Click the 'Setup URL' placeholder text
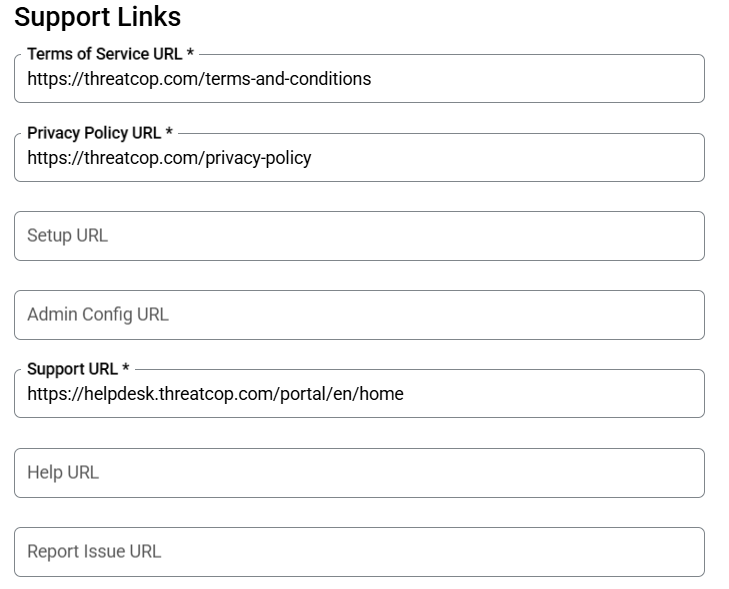Image resolution: width=729 pixels, height=589 pixels. click(x=67, y=236)
